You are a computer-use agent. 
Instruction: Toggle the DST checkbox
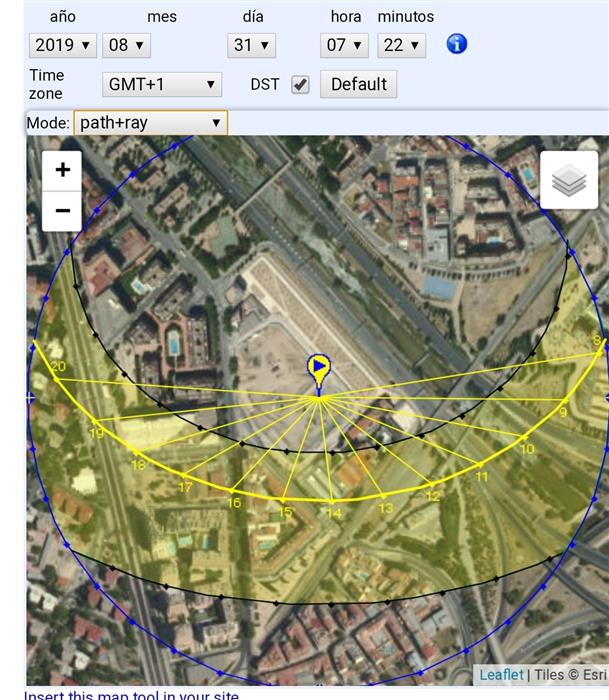click(x=300, y=85)
